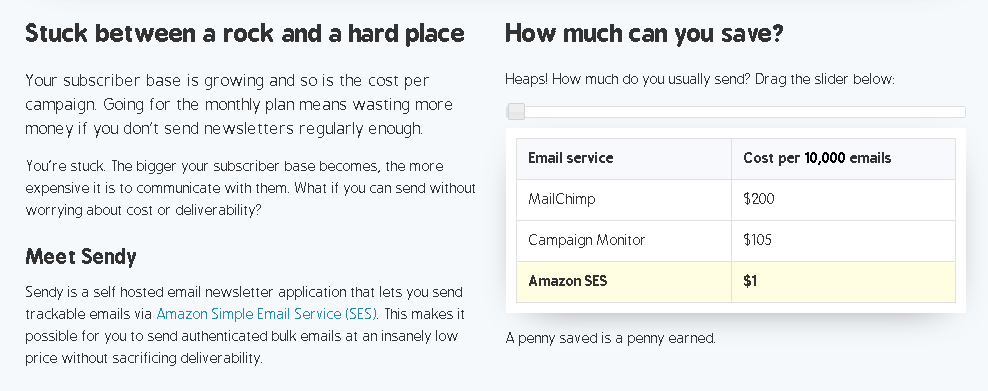Click the slider handle at left end
The height and width of the screenshot is (391, 988).
[x=516, y=112]
